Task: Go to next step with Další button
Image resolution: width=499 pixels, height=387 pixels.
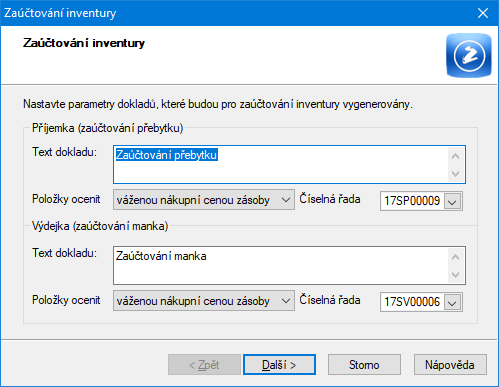Action: [x=279, y=365]
